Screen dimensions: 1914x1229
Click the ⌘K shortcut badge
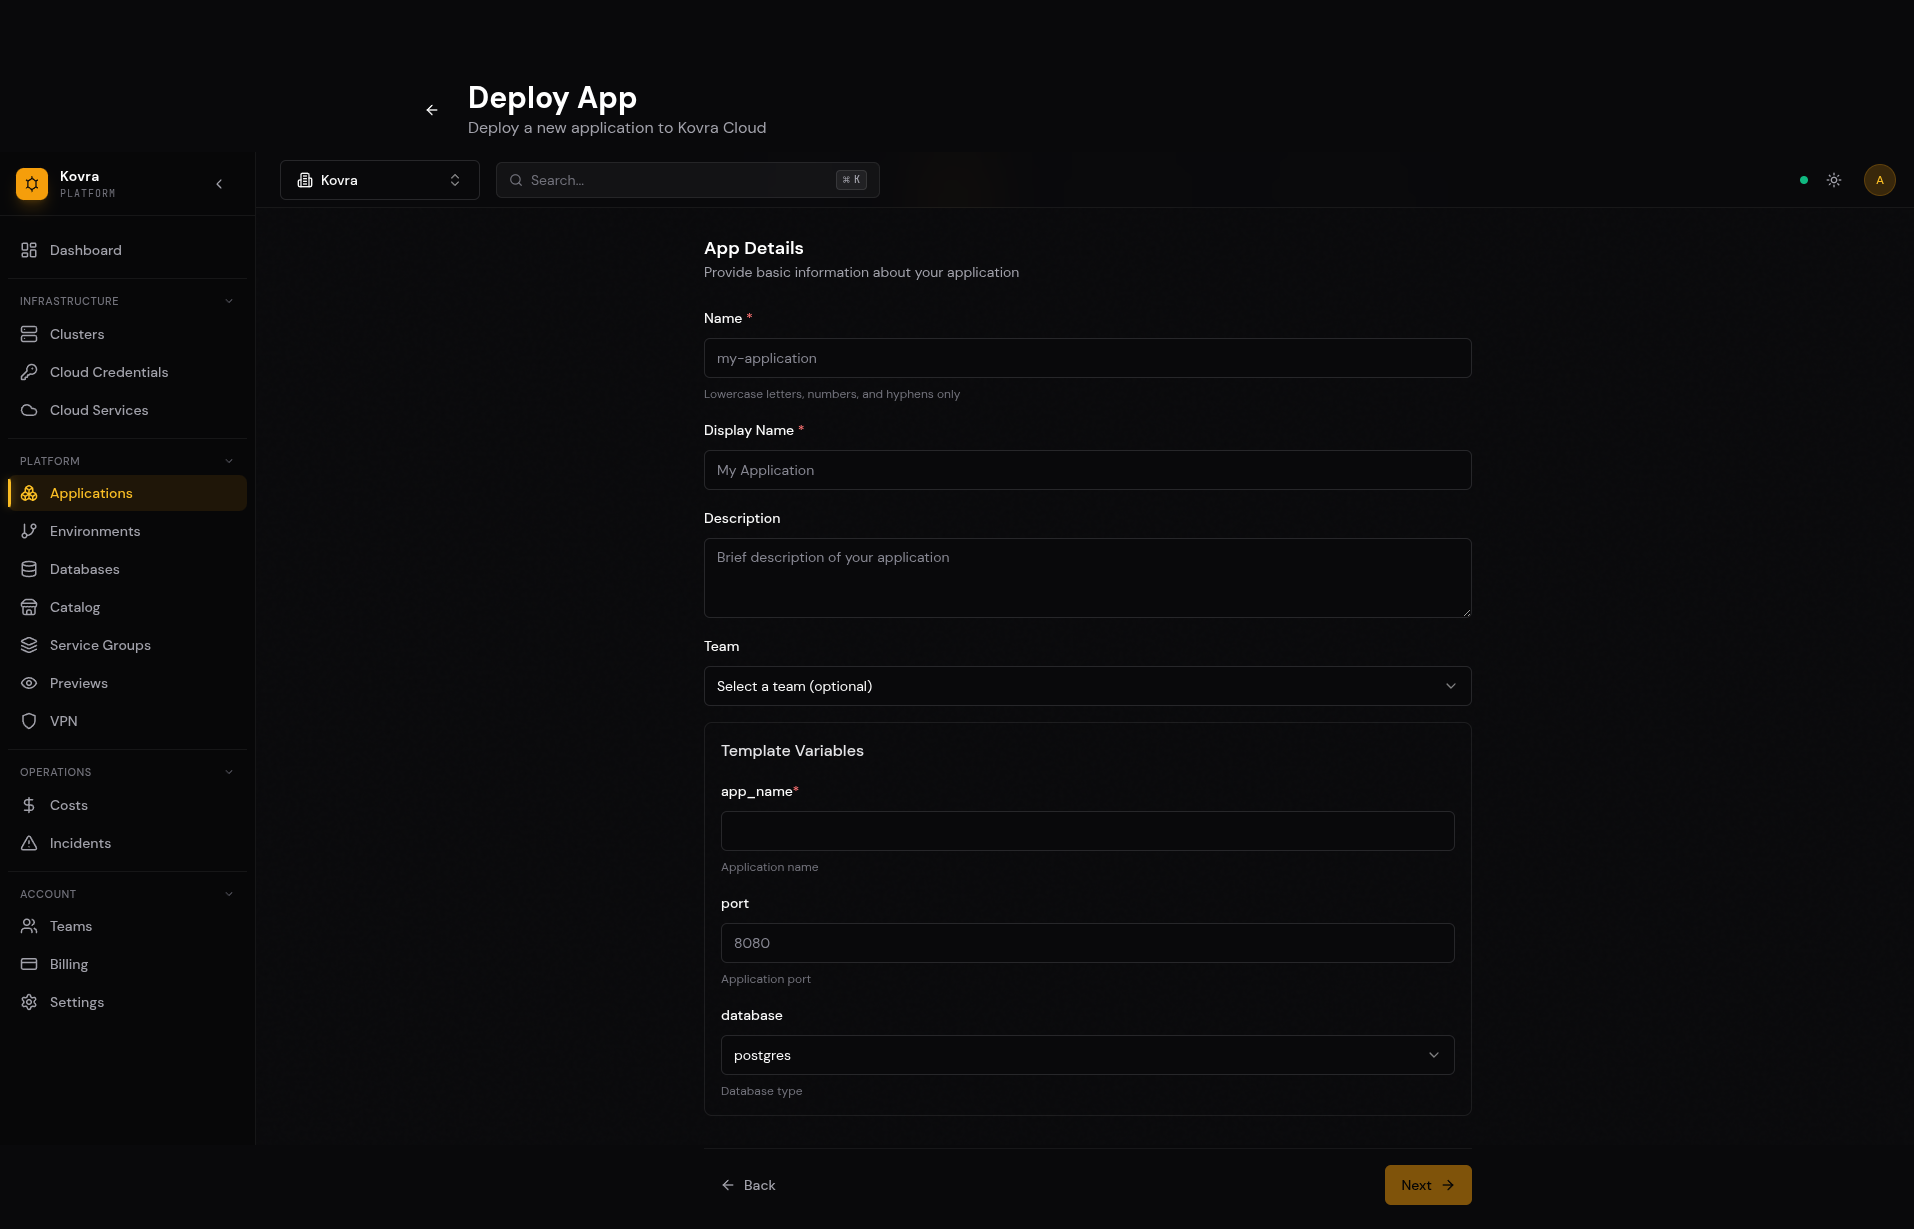[x=851, y=180]
